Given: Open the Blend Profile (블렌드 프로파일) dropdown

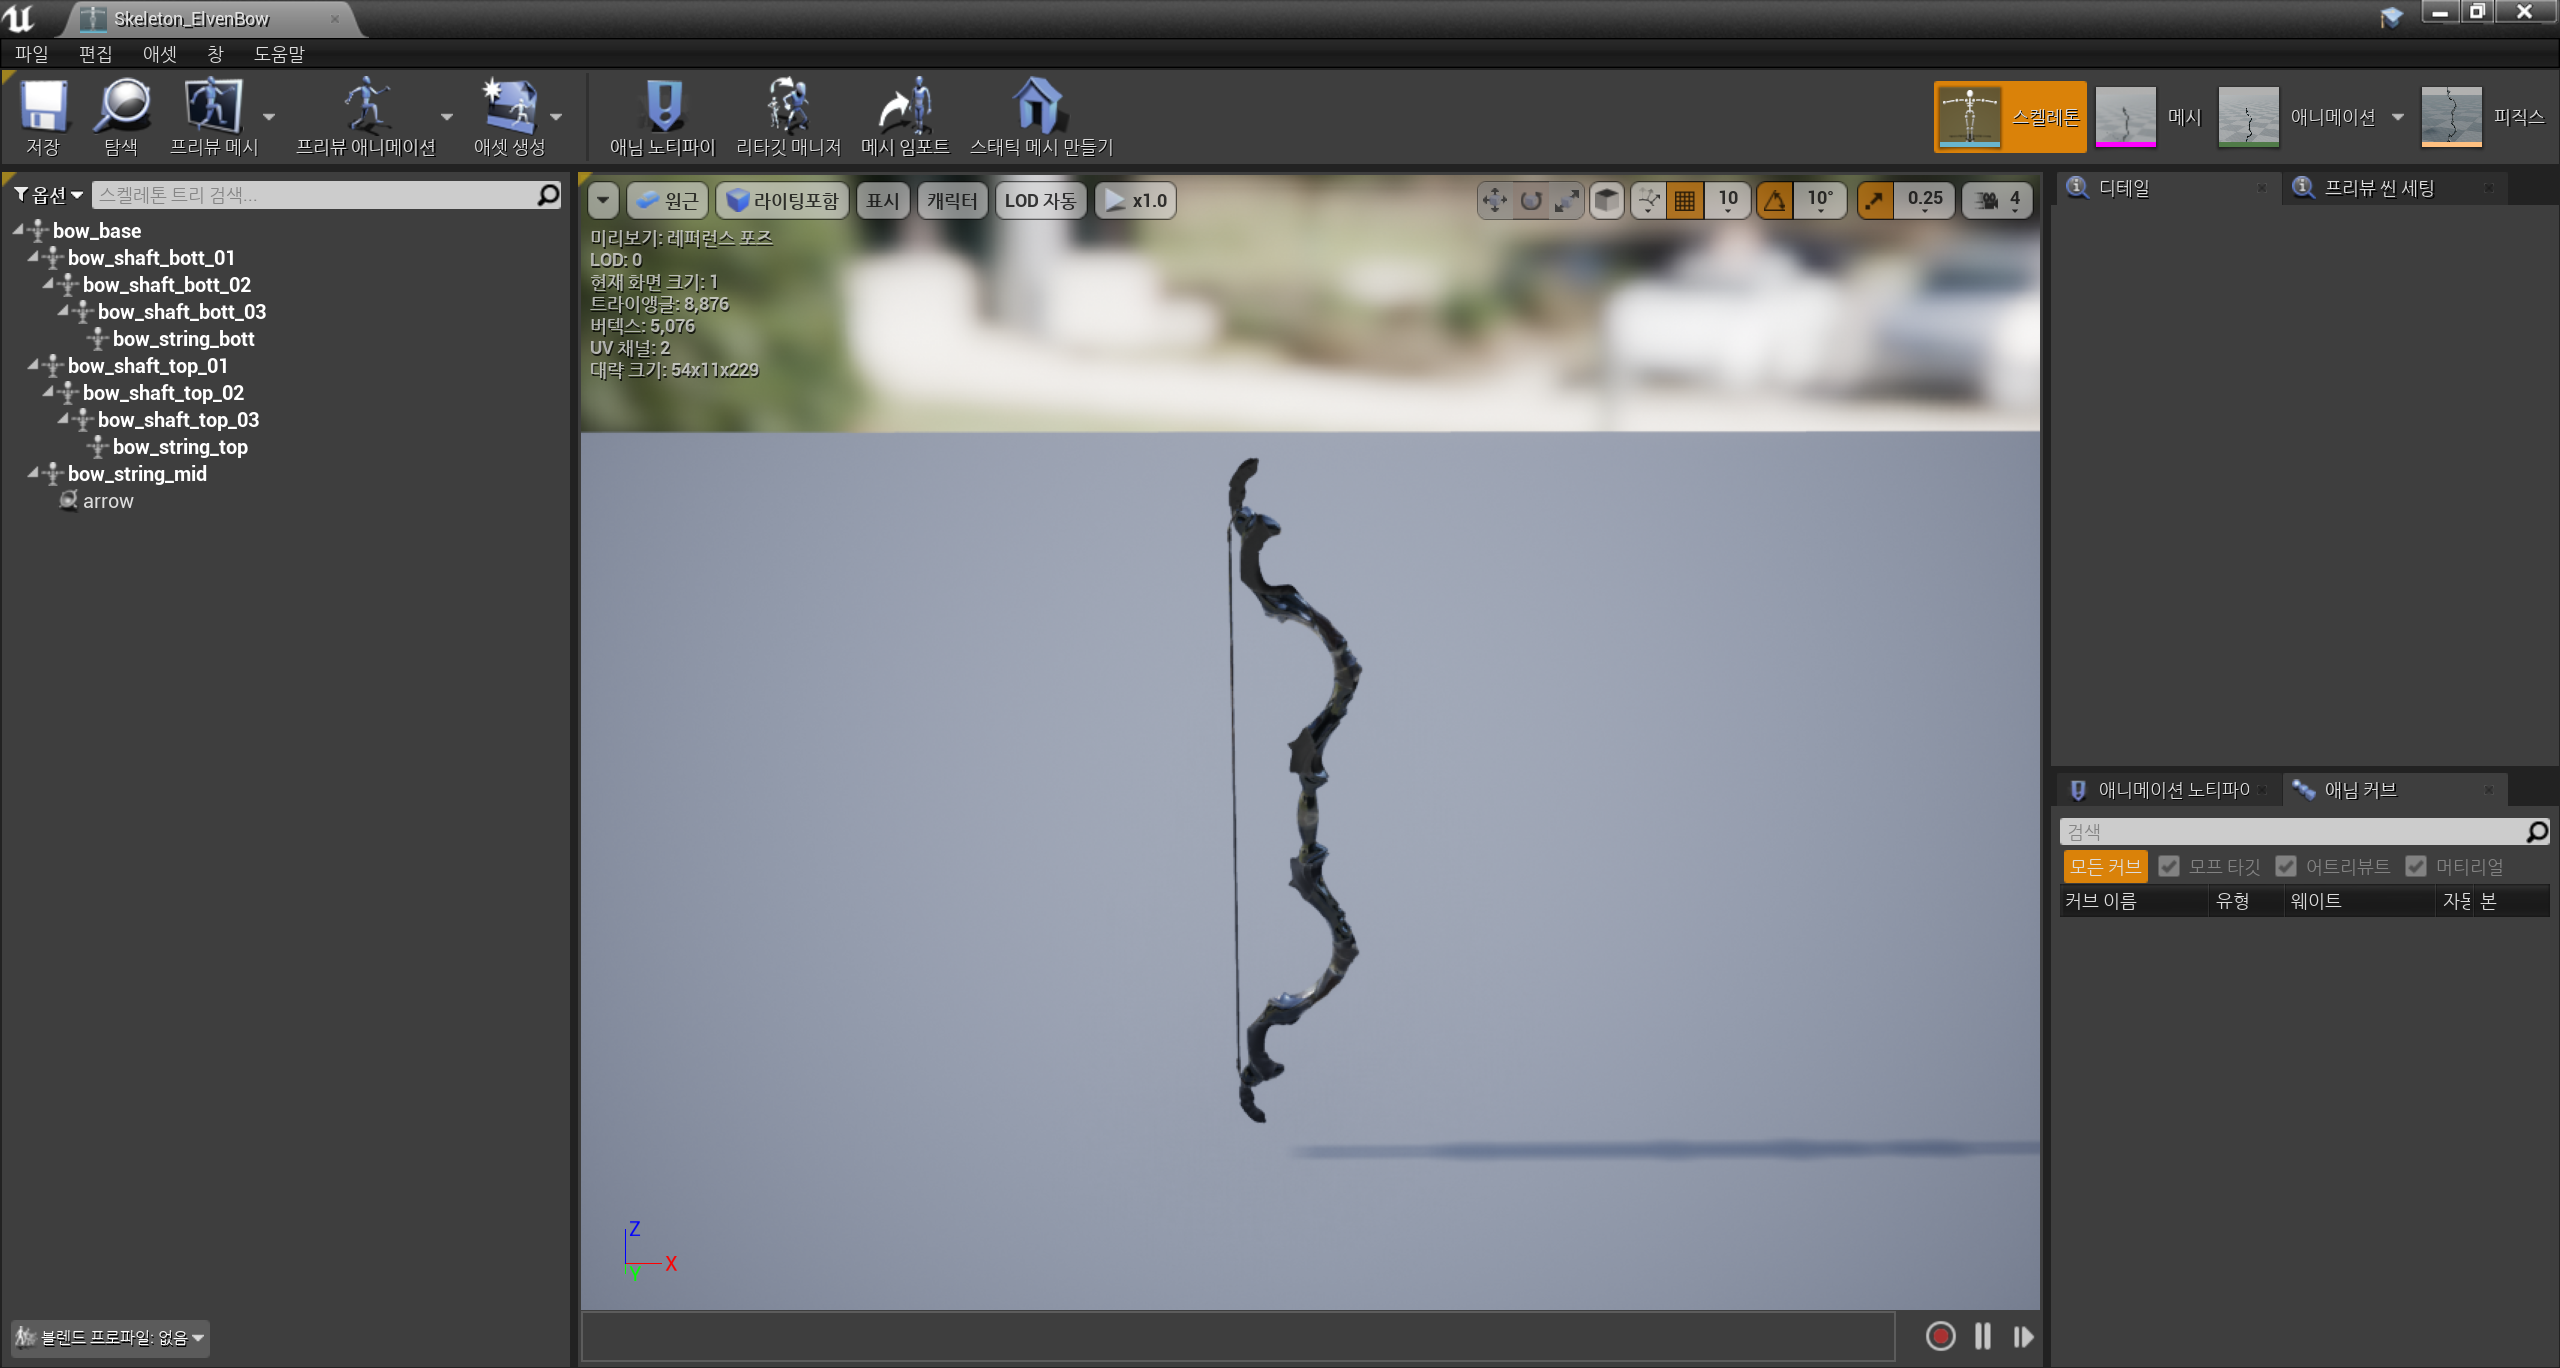Looking at the screenshot, I should point(110,1338).
